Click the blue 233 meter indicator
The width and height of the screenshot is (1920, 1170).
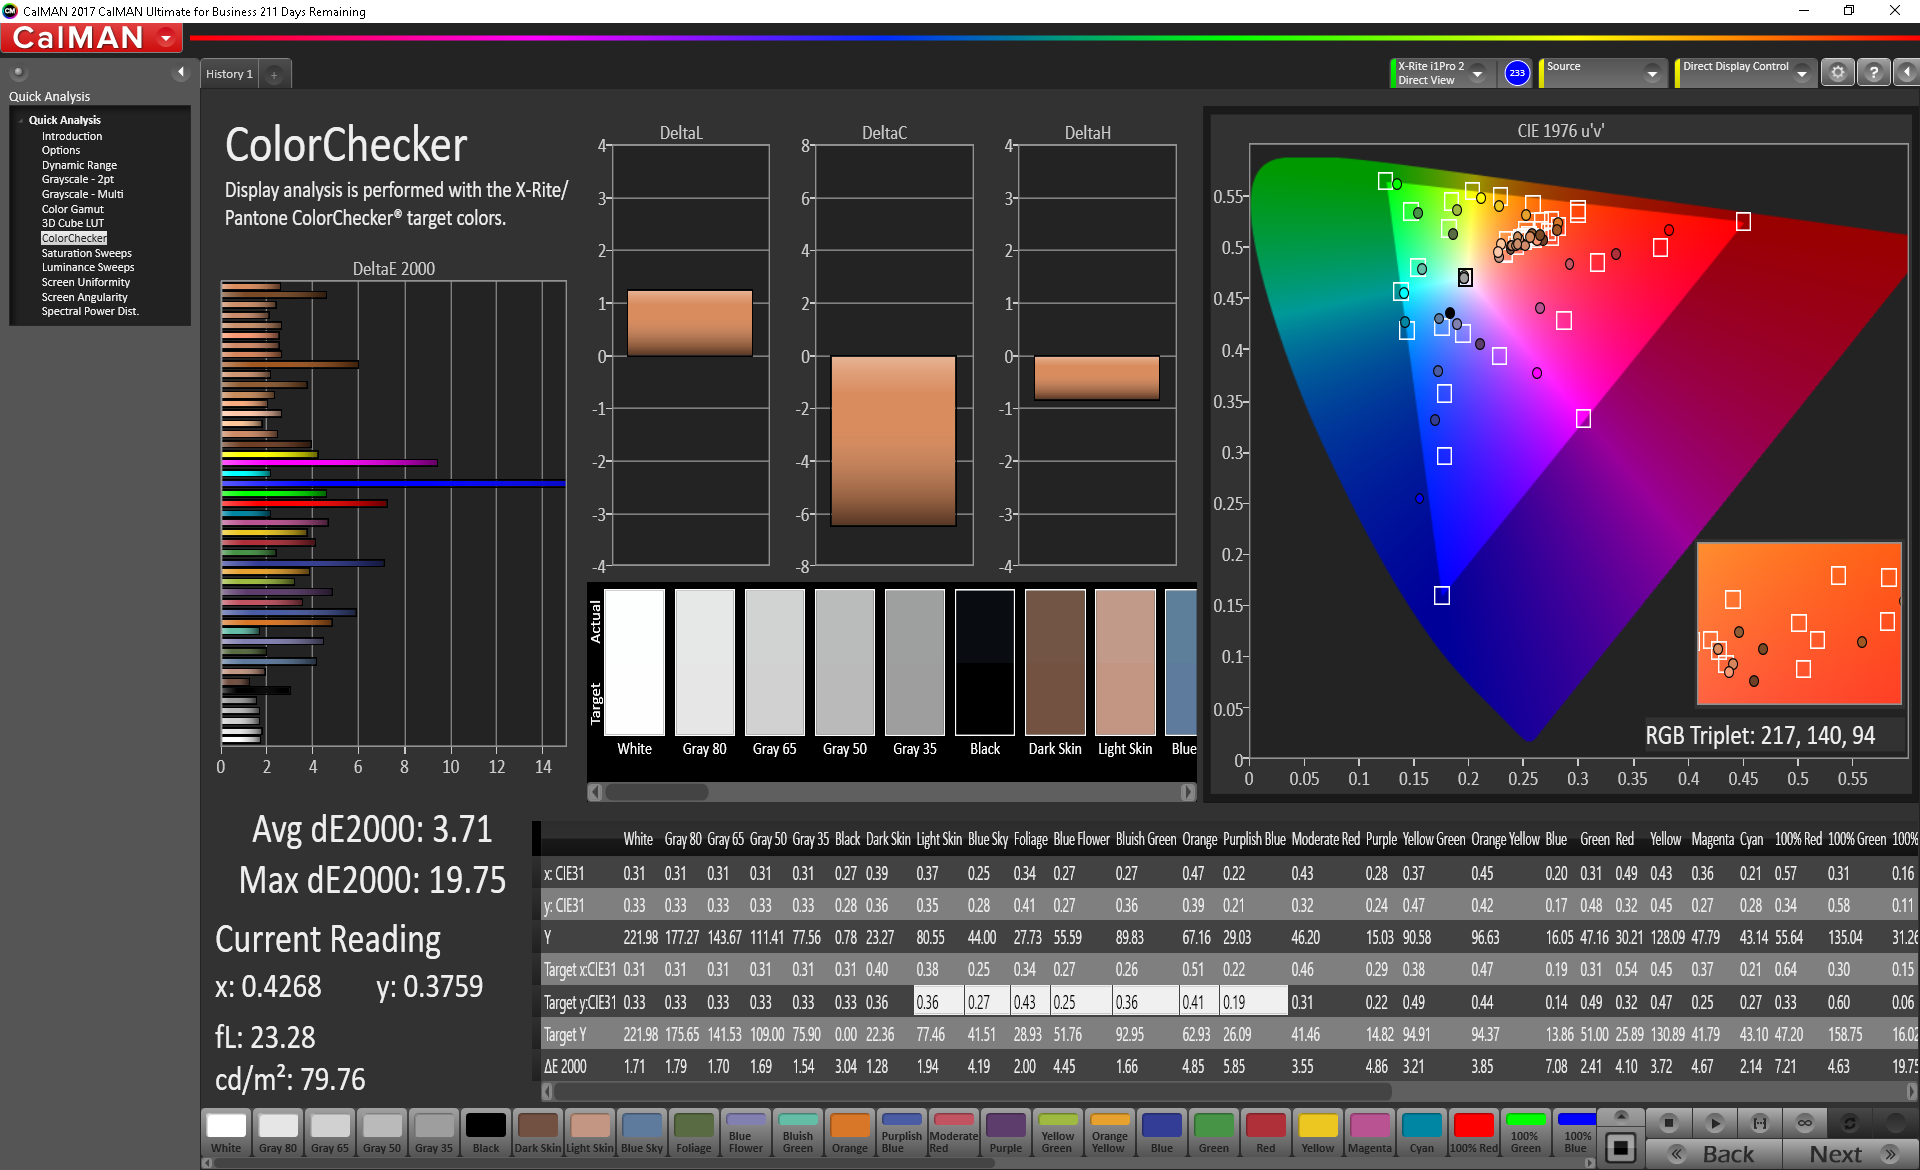pyautogui.click(x=1517, y=73)
